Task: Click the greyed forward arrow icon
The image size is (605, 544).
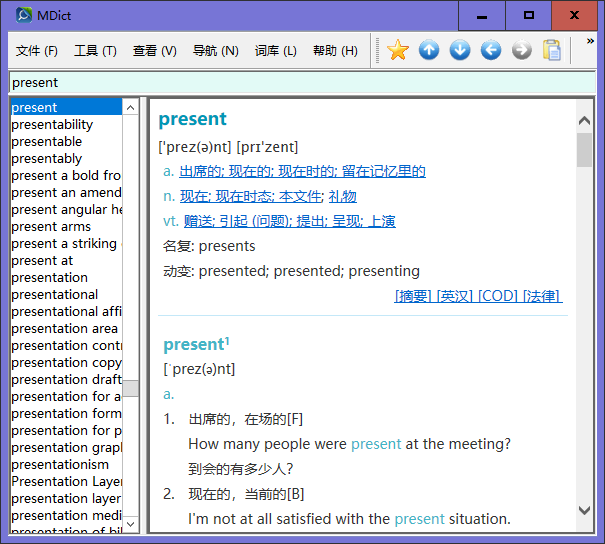Action: (x=522, y=50)
